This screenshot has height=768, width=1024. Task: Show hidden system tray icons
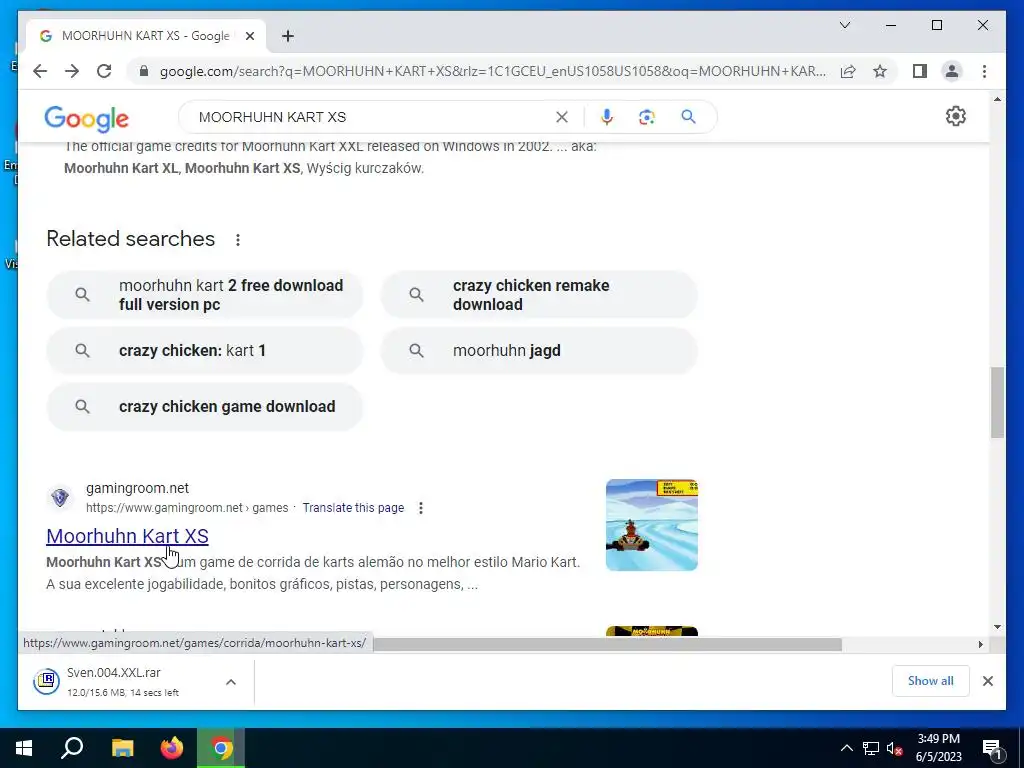pos(846,748)
